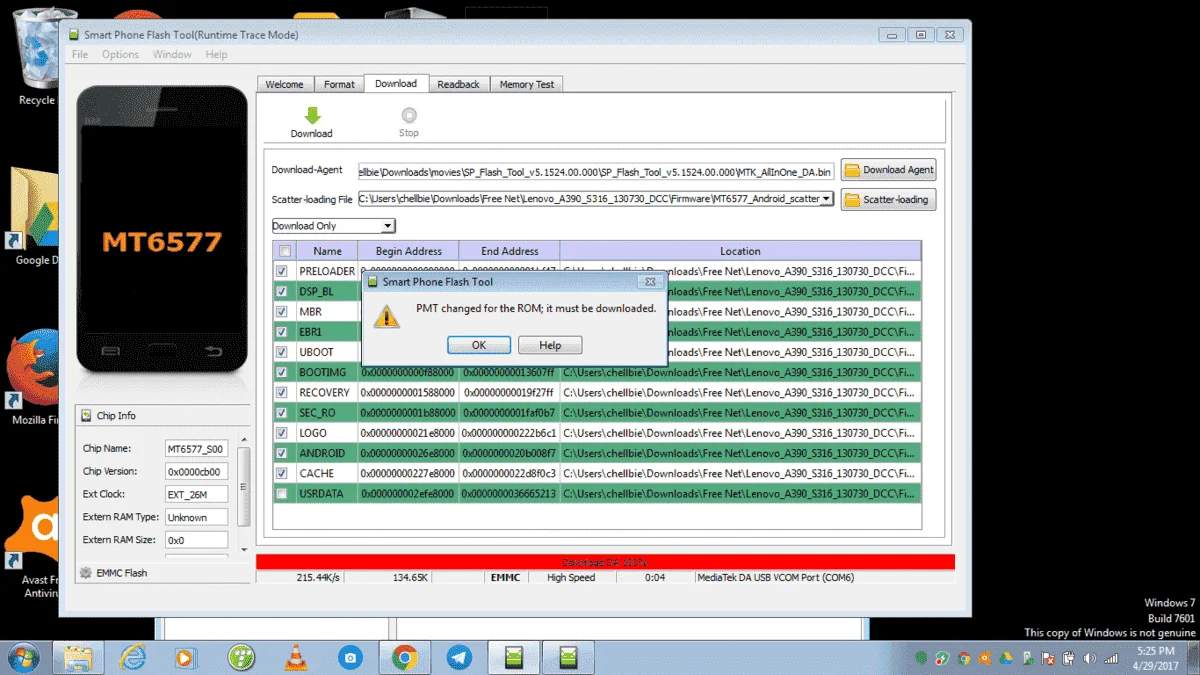This screenshot has width=1200, height=675.
Task: Uncheck the SEC_RO partition checkbox
Action: (282, 412)
